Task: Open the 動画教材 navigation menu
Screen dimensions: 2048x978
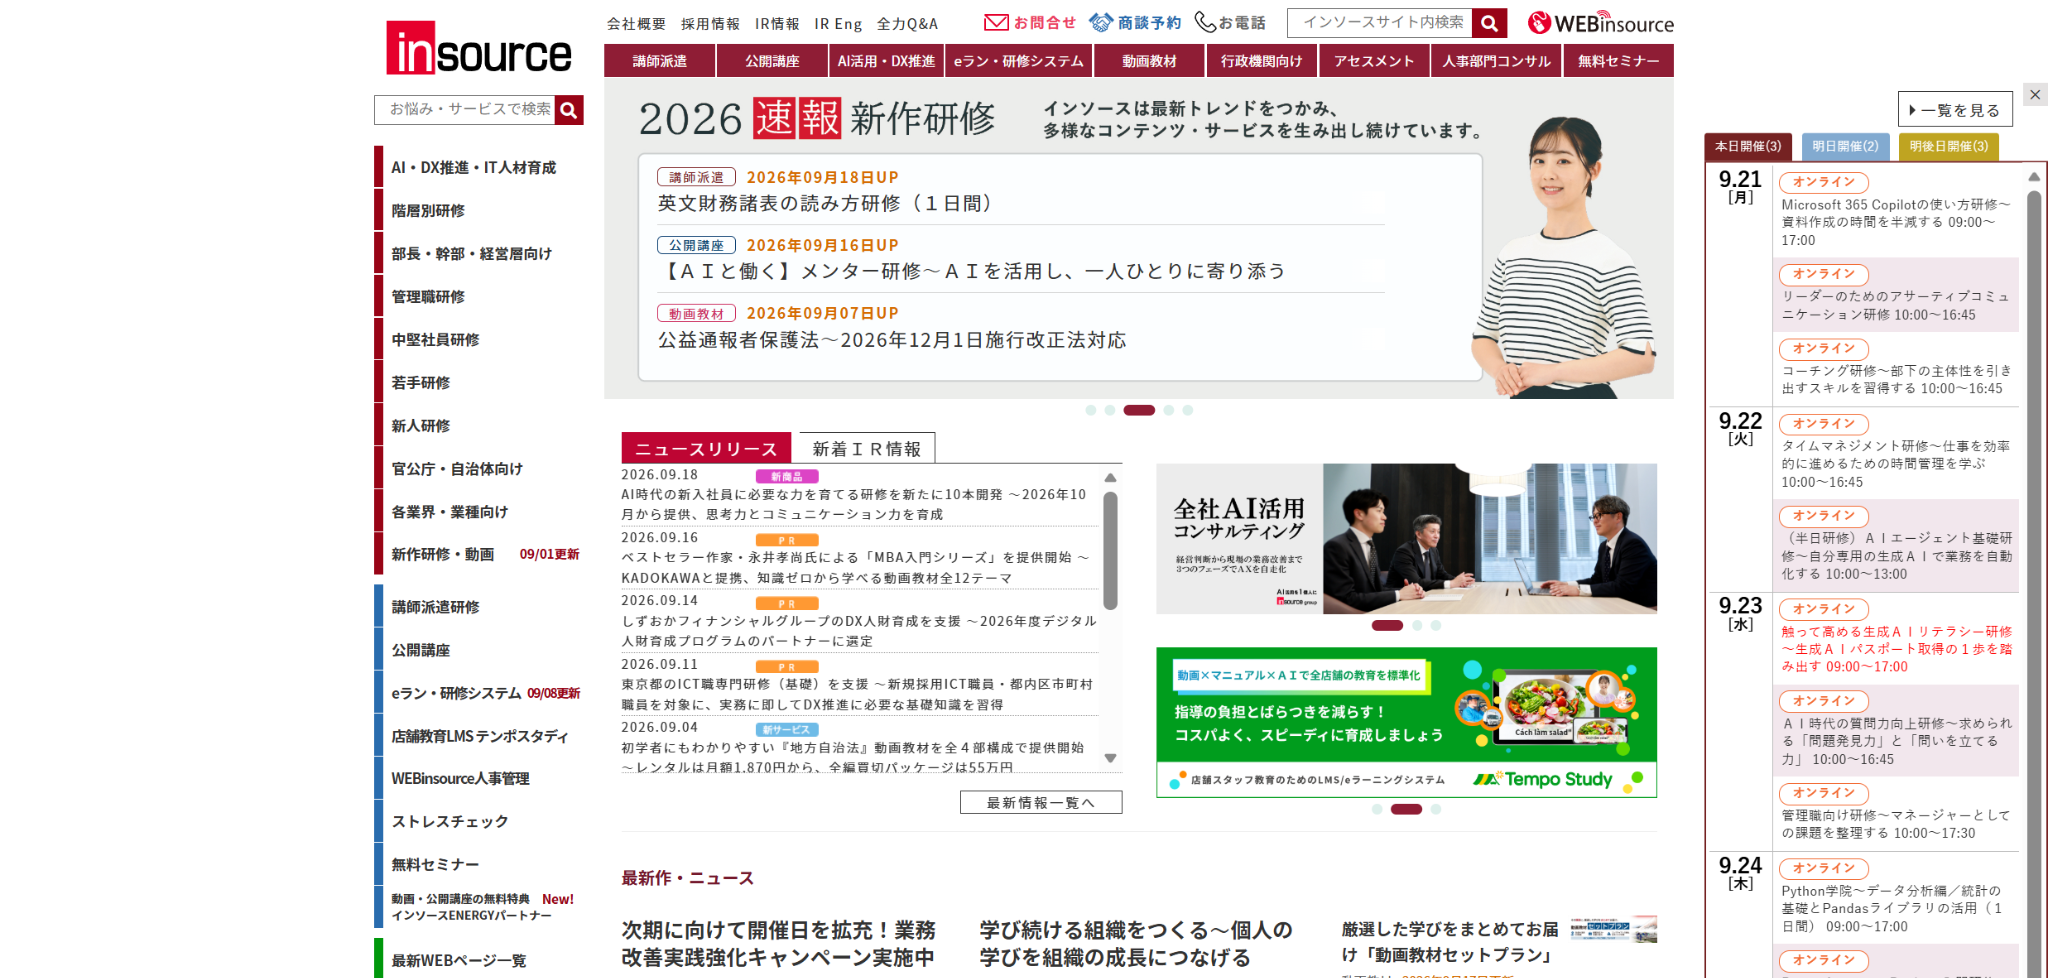Action: [1149, 61]
